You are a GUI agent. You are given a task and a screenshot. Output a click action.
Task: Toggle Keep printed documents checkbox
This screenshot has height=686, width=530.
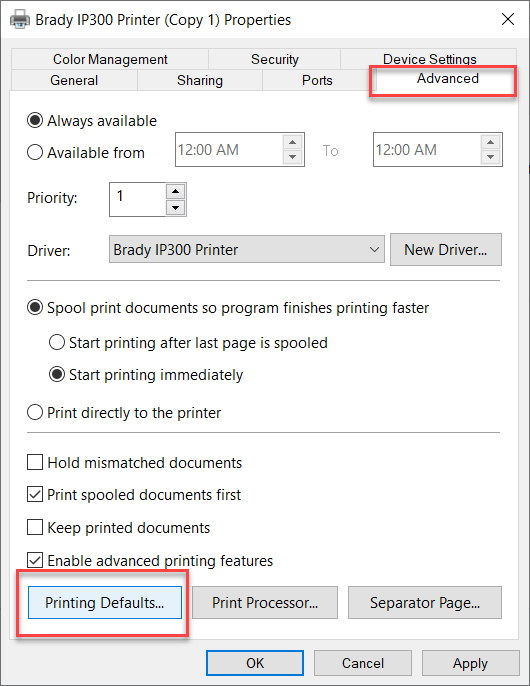coord(35,527)
